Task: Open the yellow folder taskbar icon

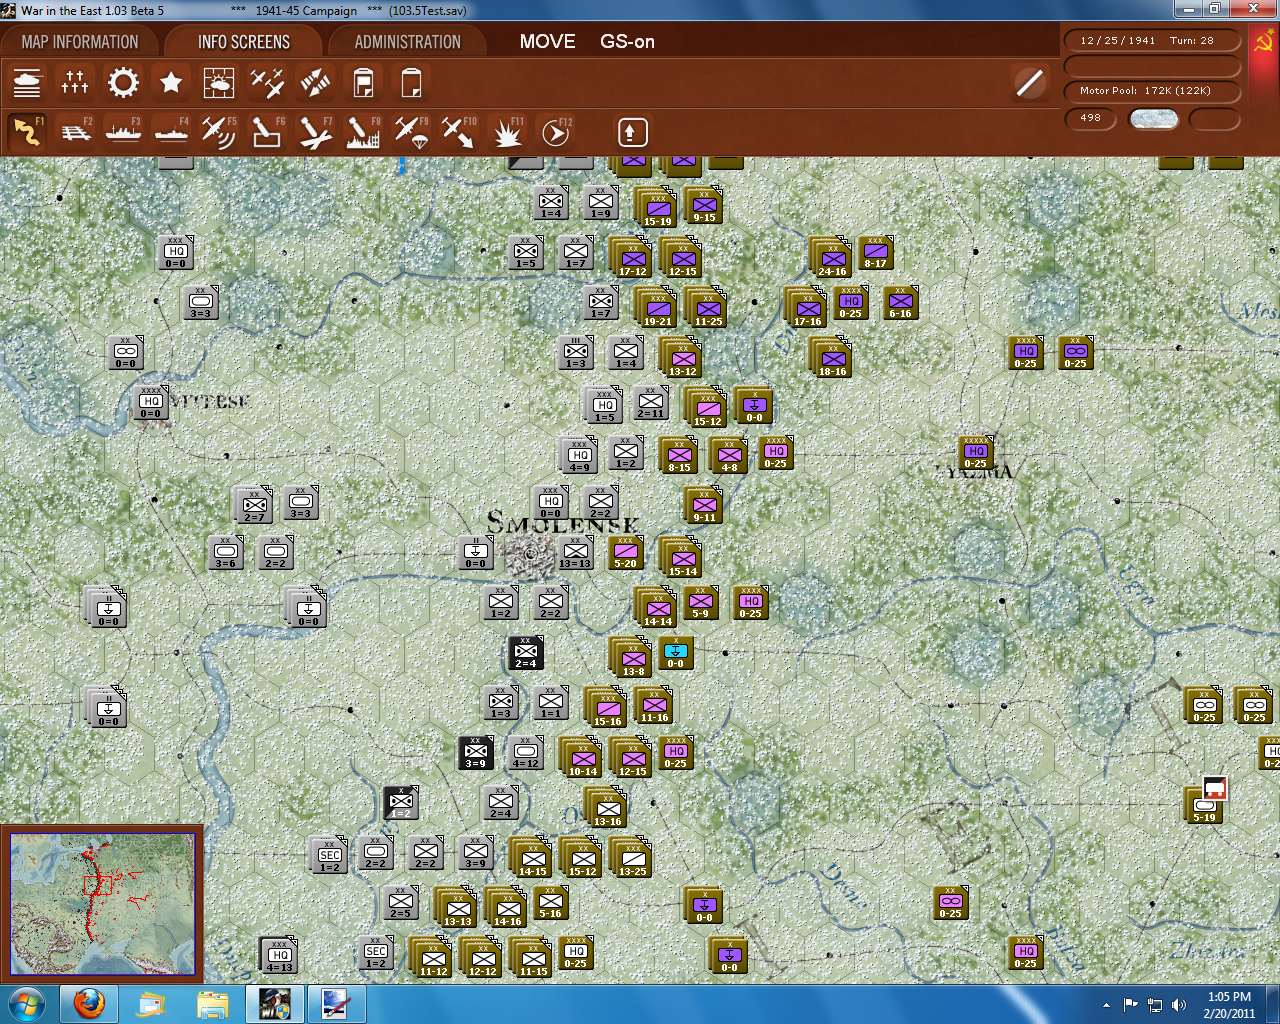Action: coord(213,1003)
